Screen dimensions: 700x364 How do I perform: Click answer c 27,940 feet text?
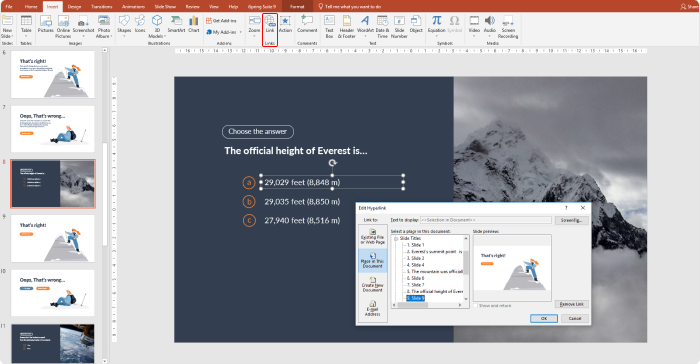click(x=302, y=220)
